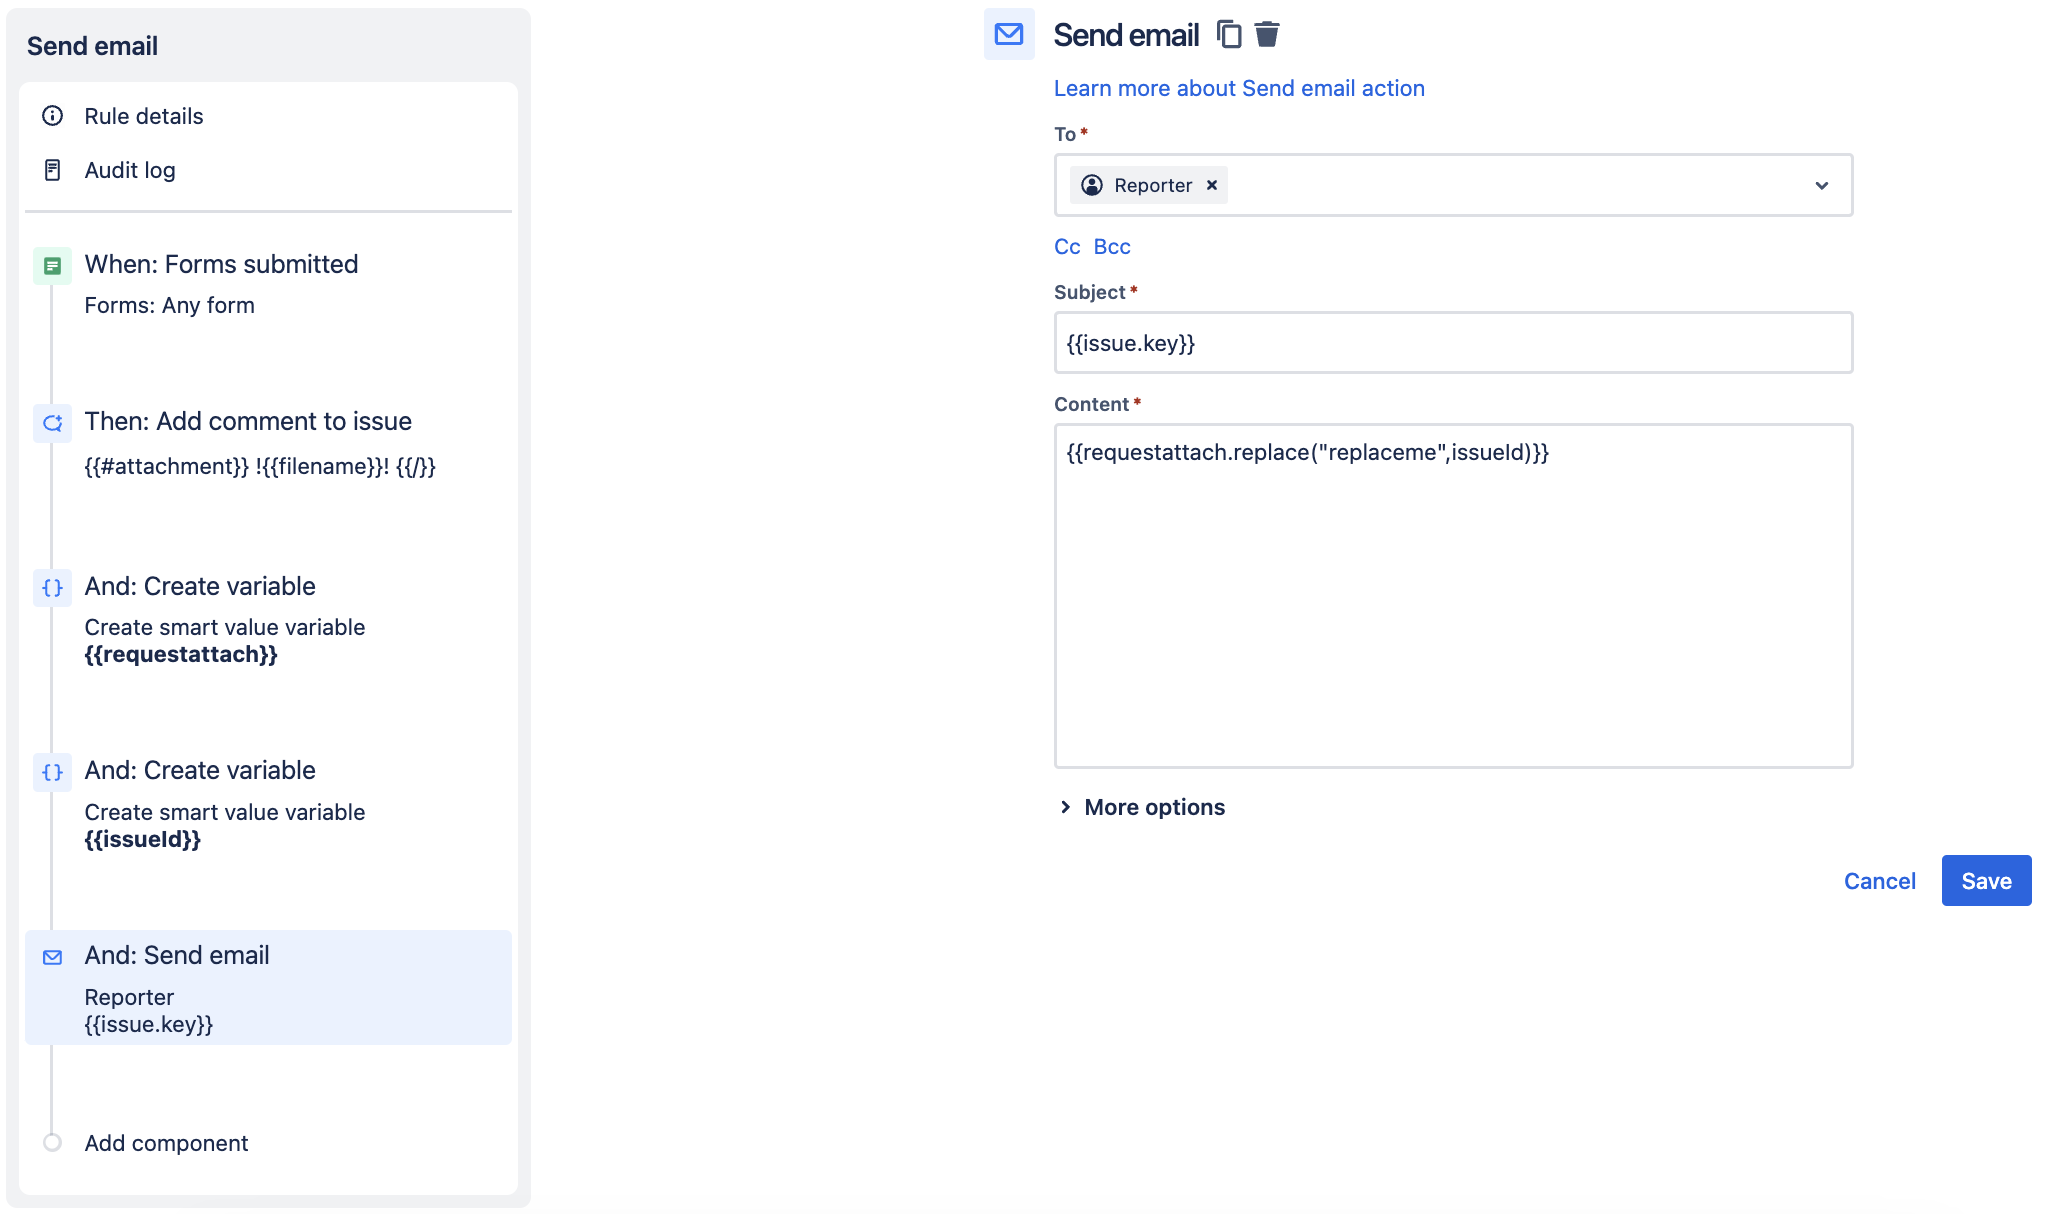This screenshot has width=2058, height=1214.
Task: Click the envelope icon in Send email step
Action: point(53,957)
